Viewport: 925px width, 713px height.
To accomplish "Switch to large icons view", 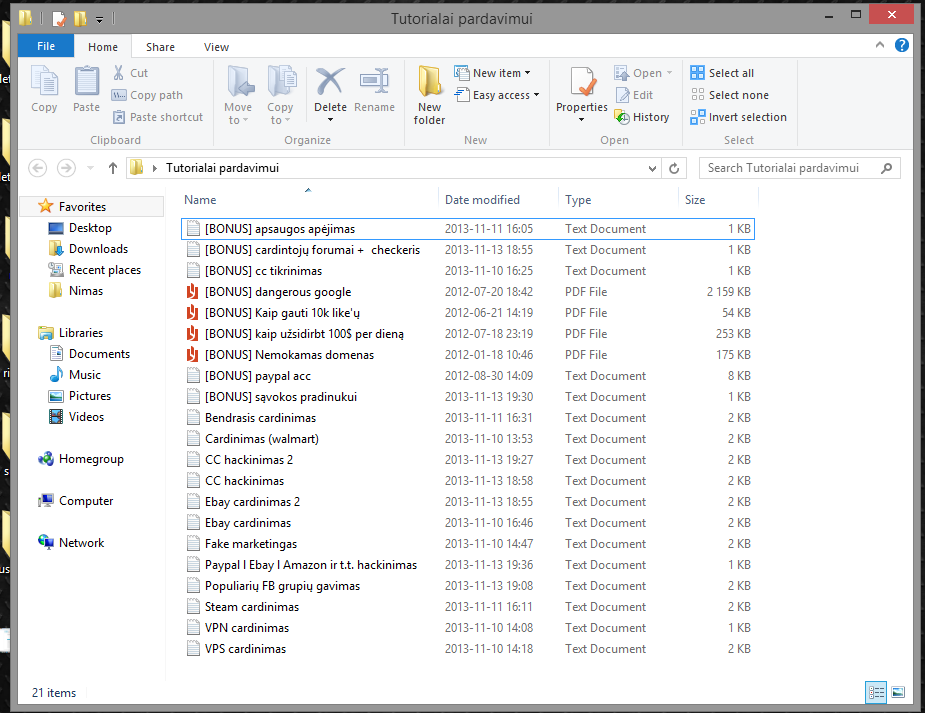I will (x=898, y=692).
